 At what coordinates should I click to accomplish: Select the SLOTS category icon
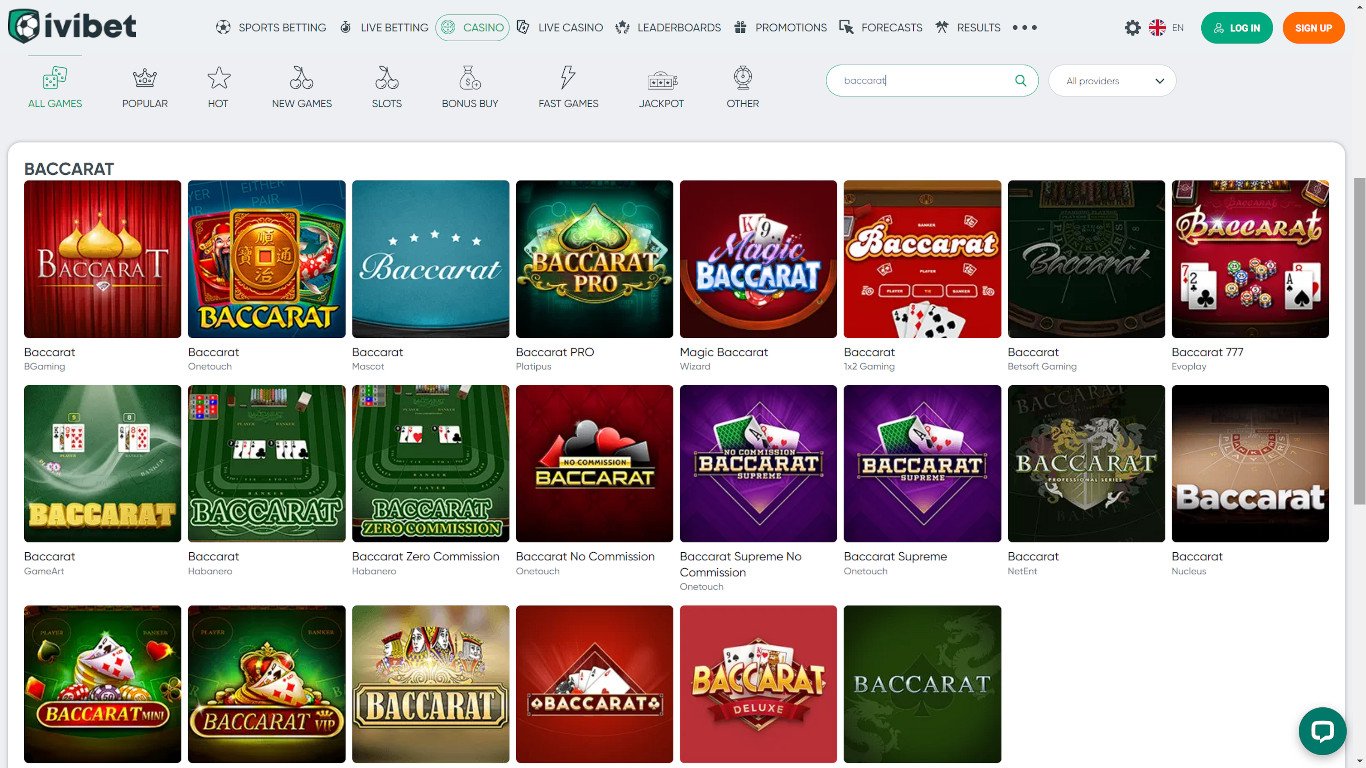click(x=386, y=80)
